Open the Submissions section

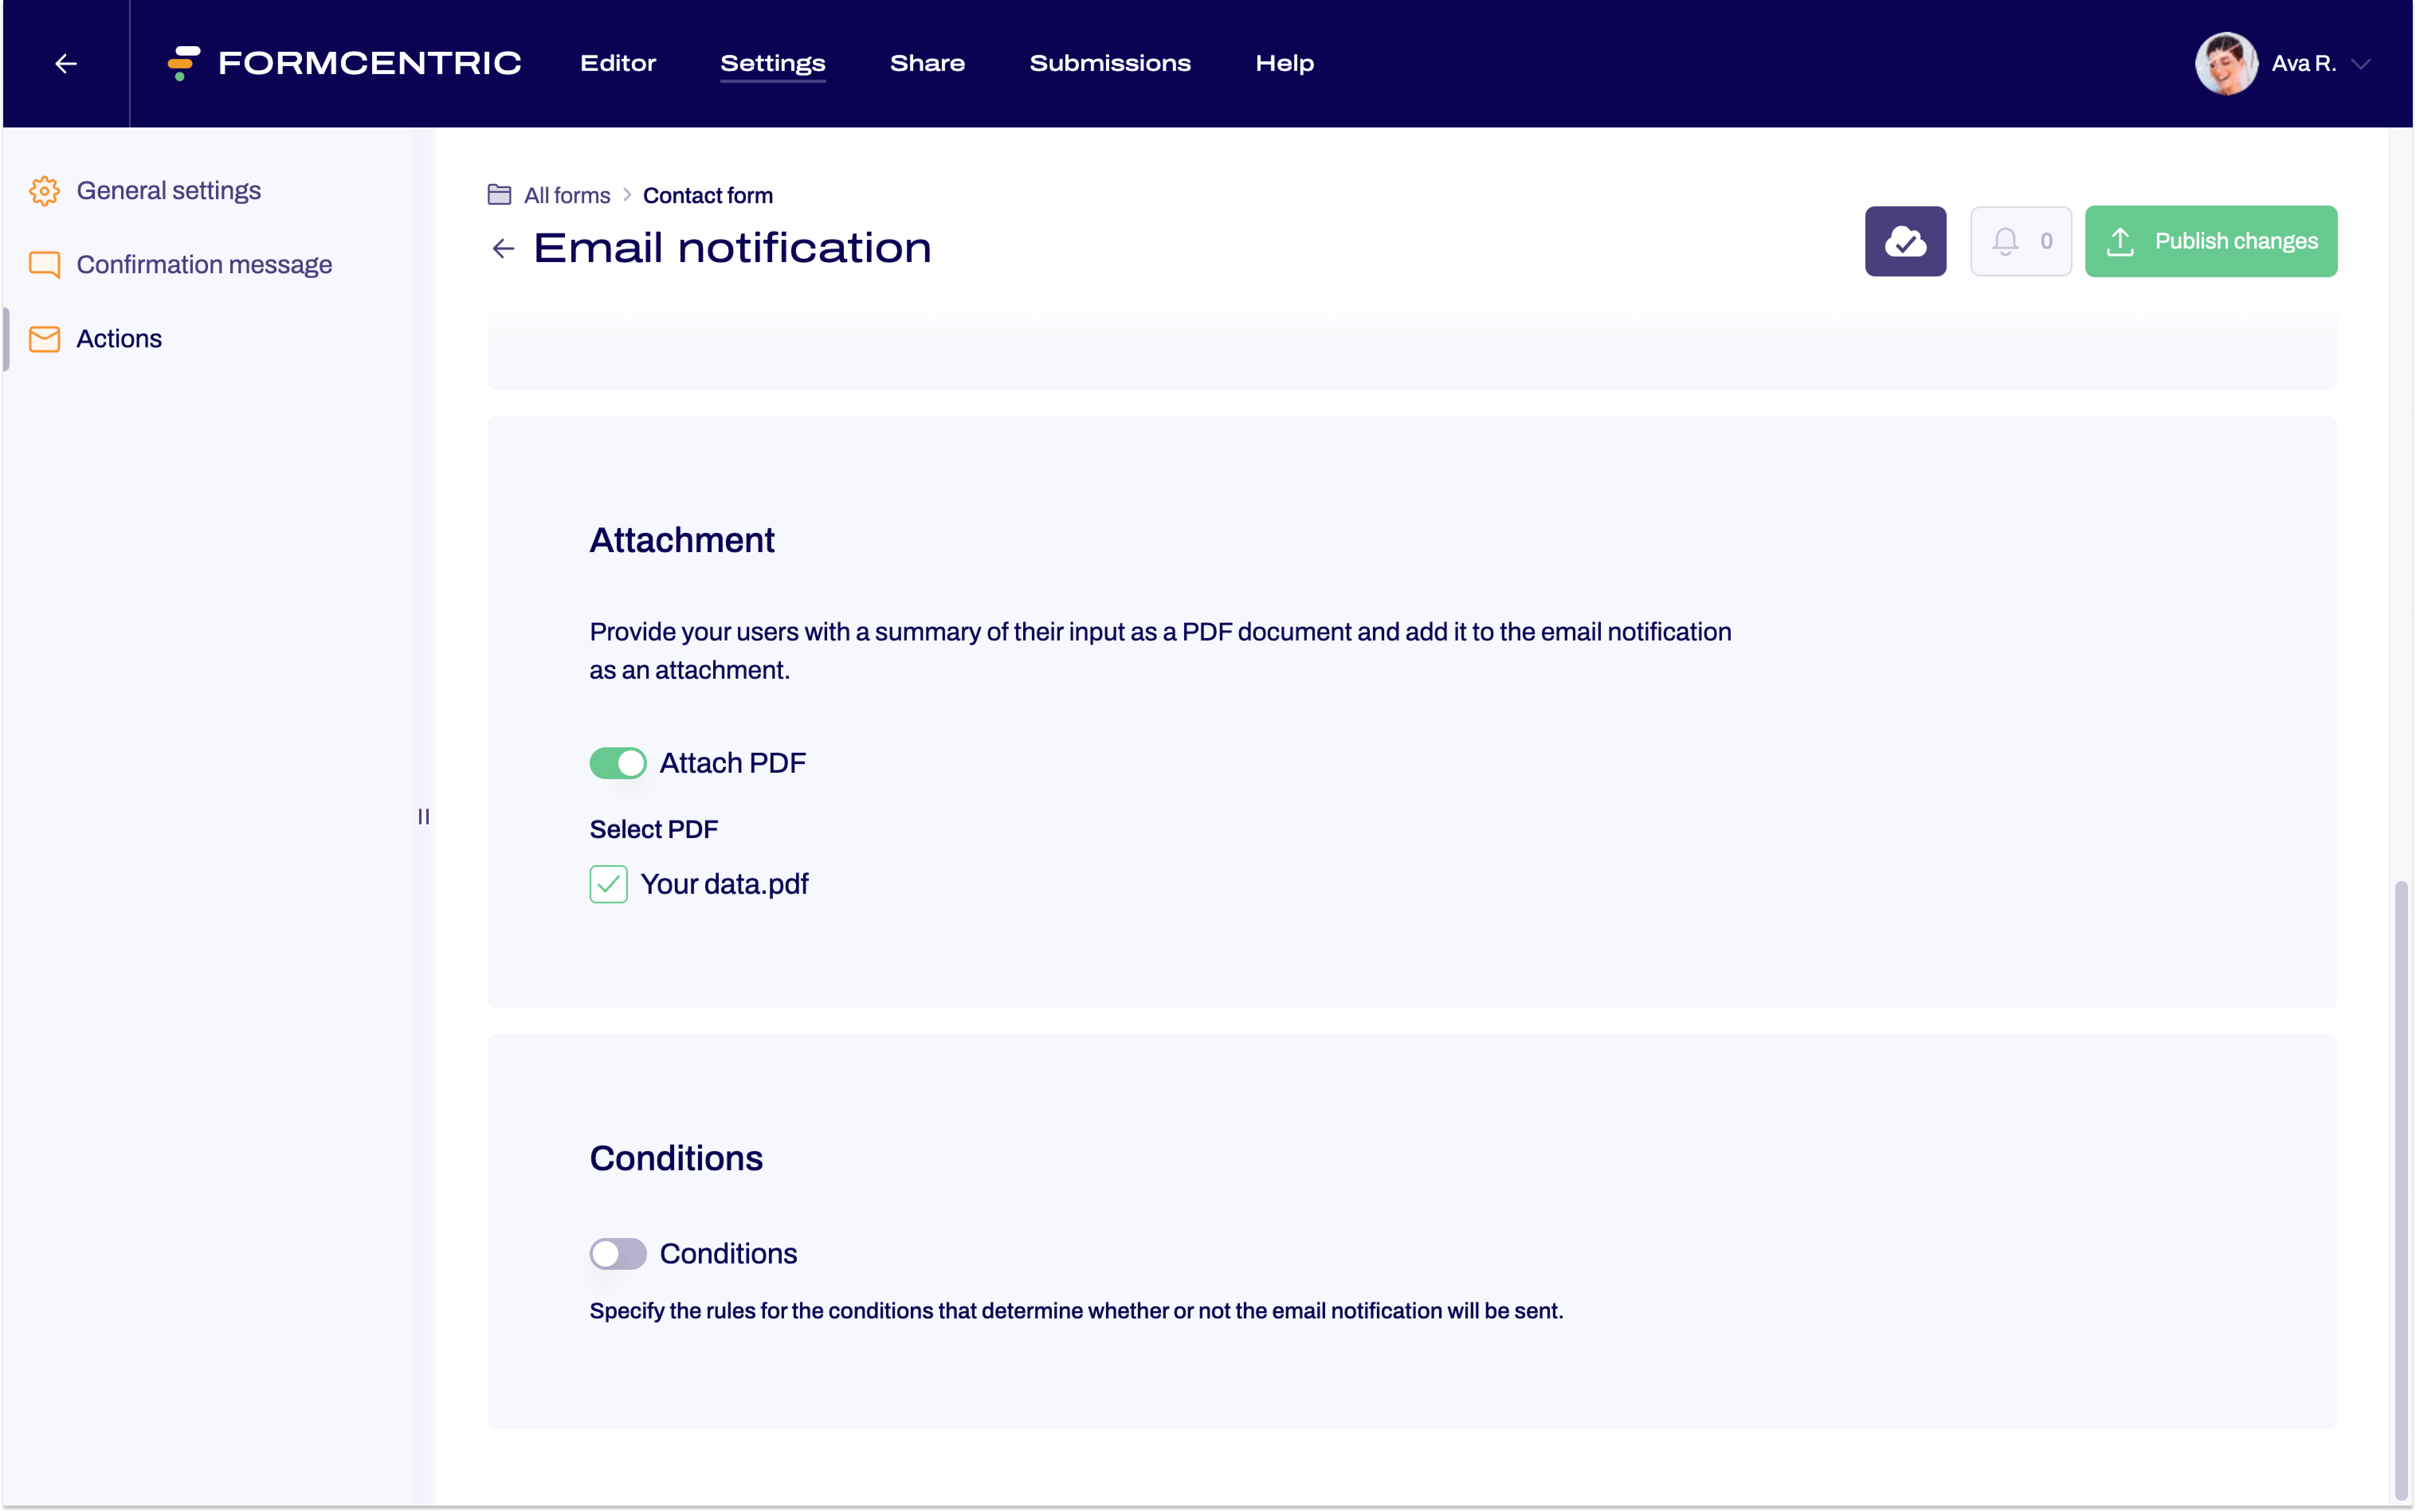tap(1110, 63)
